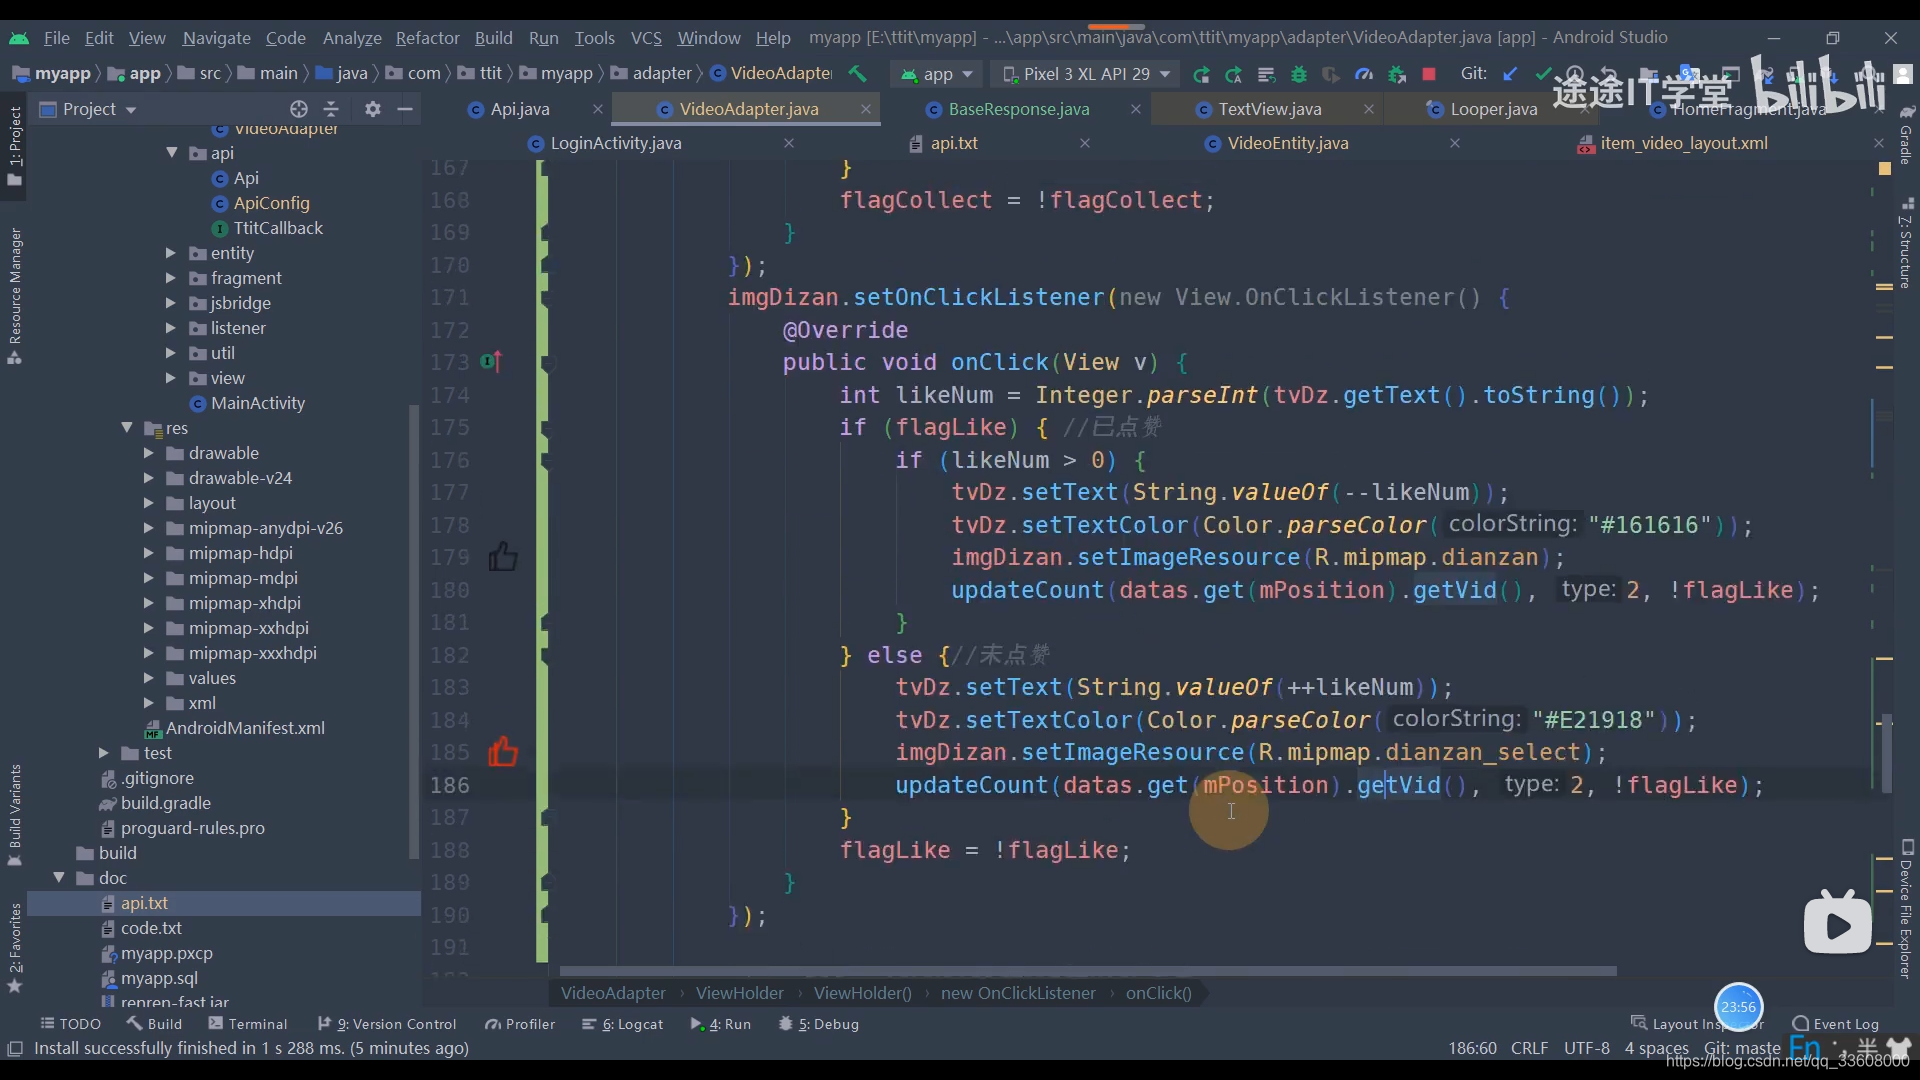Viewport: 1920px width, 1080px height.
Task: Open the Refactor menu
Action: pos(427,37)
